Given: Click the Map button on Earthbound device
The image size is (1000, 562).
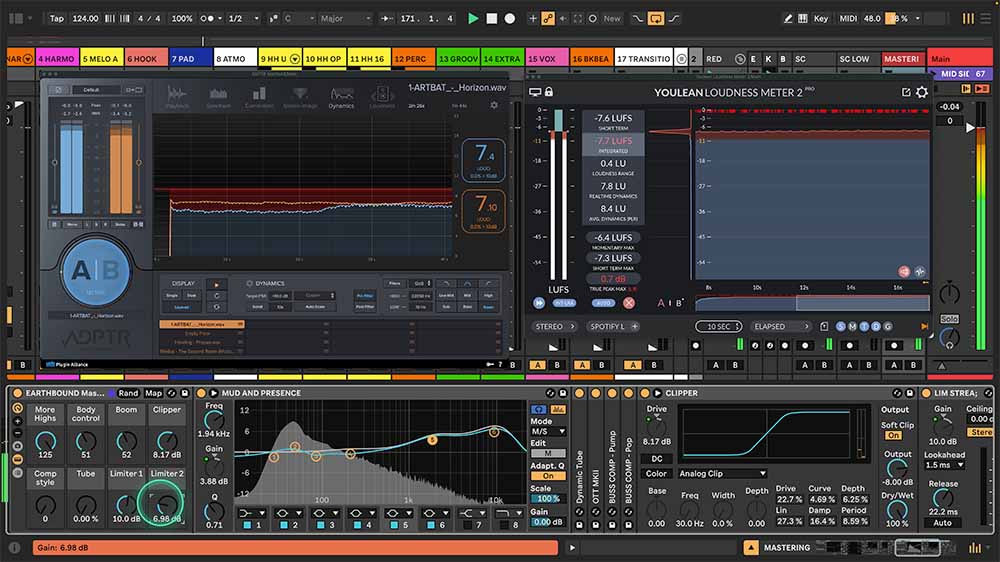Looking at the screenshot, I should click(x=154, y=393).
